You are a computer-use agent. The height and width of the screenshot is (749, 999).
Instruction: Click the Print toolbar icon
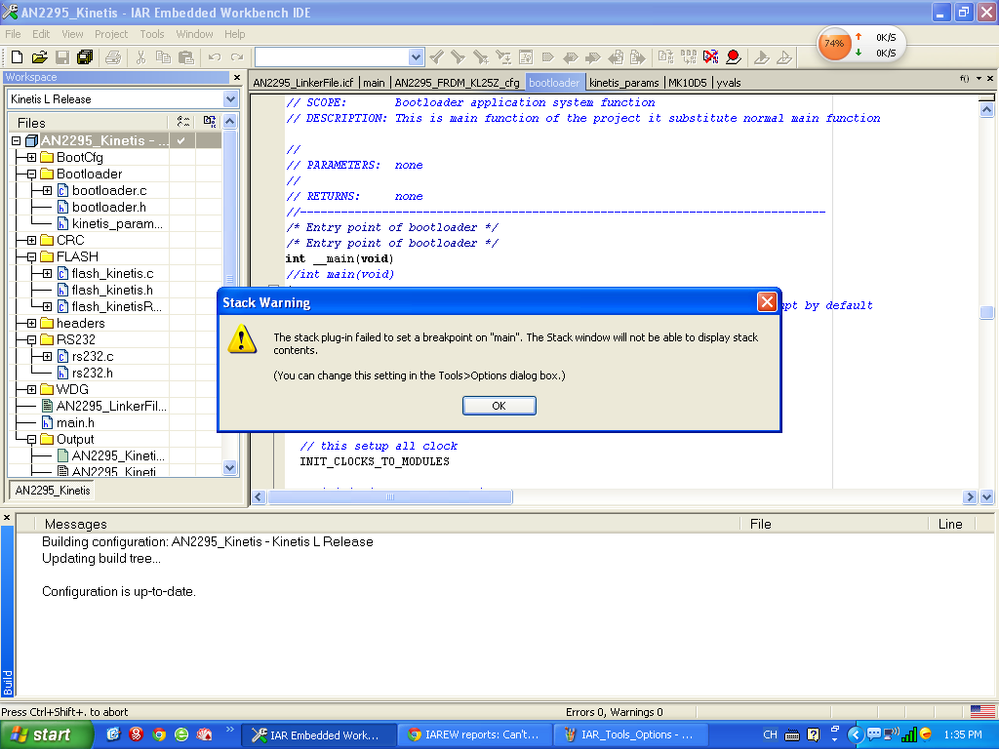pos(113,57)
